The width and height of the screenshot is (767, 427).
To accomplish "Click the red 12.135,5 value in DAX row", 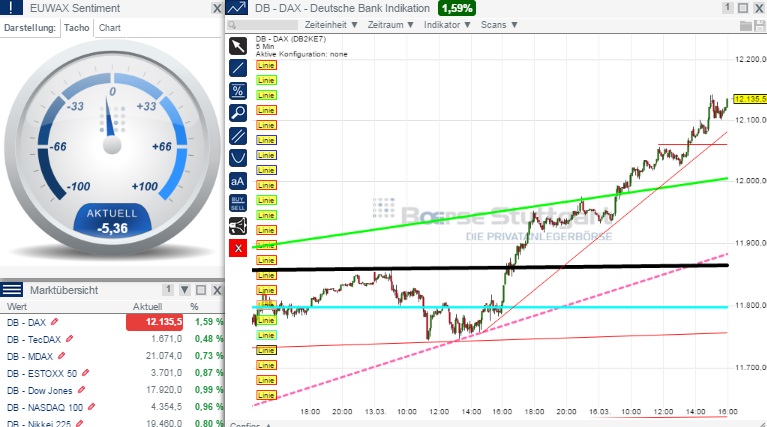I will coord(155,322).
